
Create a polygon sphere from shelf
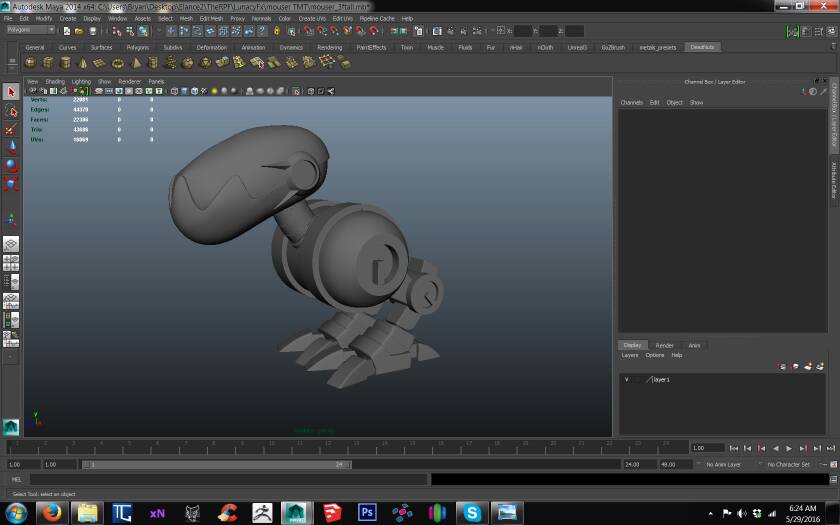31,63
